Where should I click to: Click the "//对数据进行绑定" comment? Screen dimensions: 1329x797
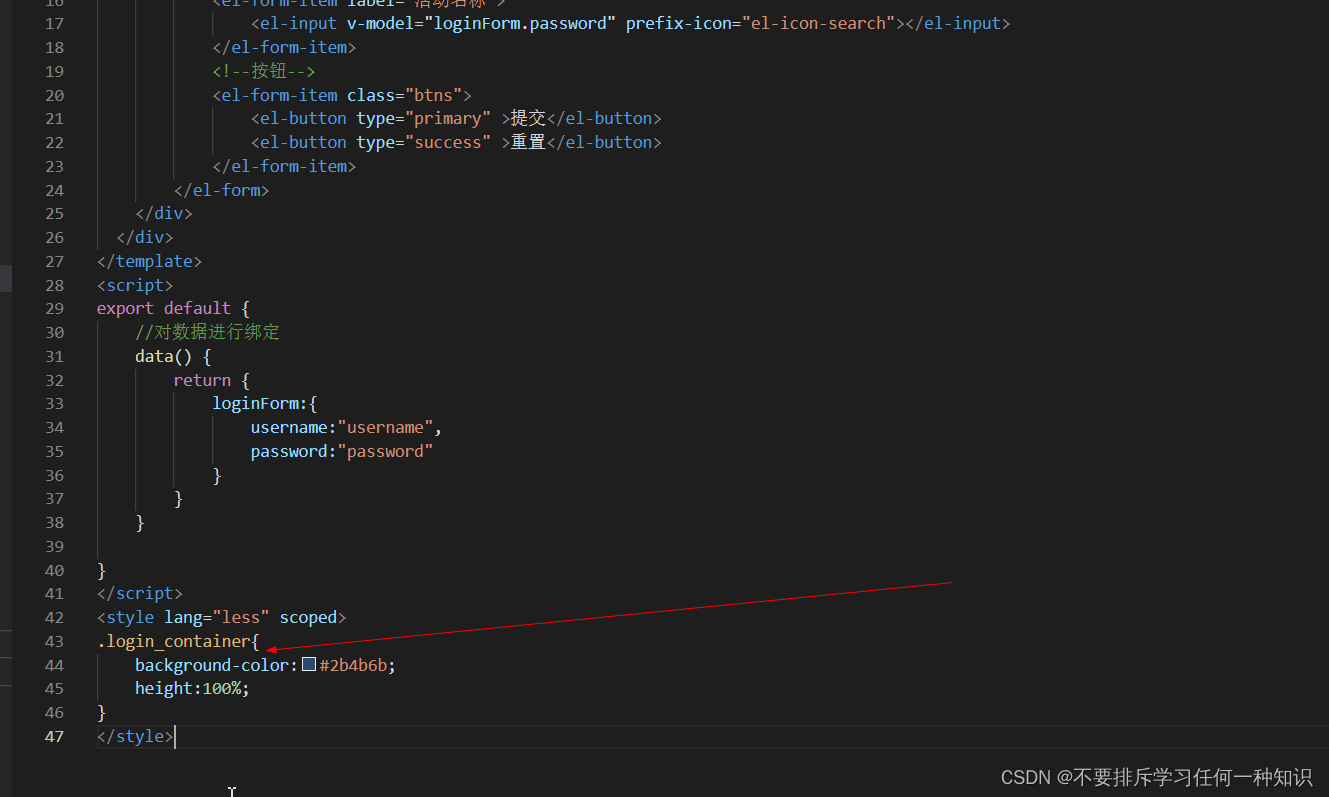click(207, 332)
